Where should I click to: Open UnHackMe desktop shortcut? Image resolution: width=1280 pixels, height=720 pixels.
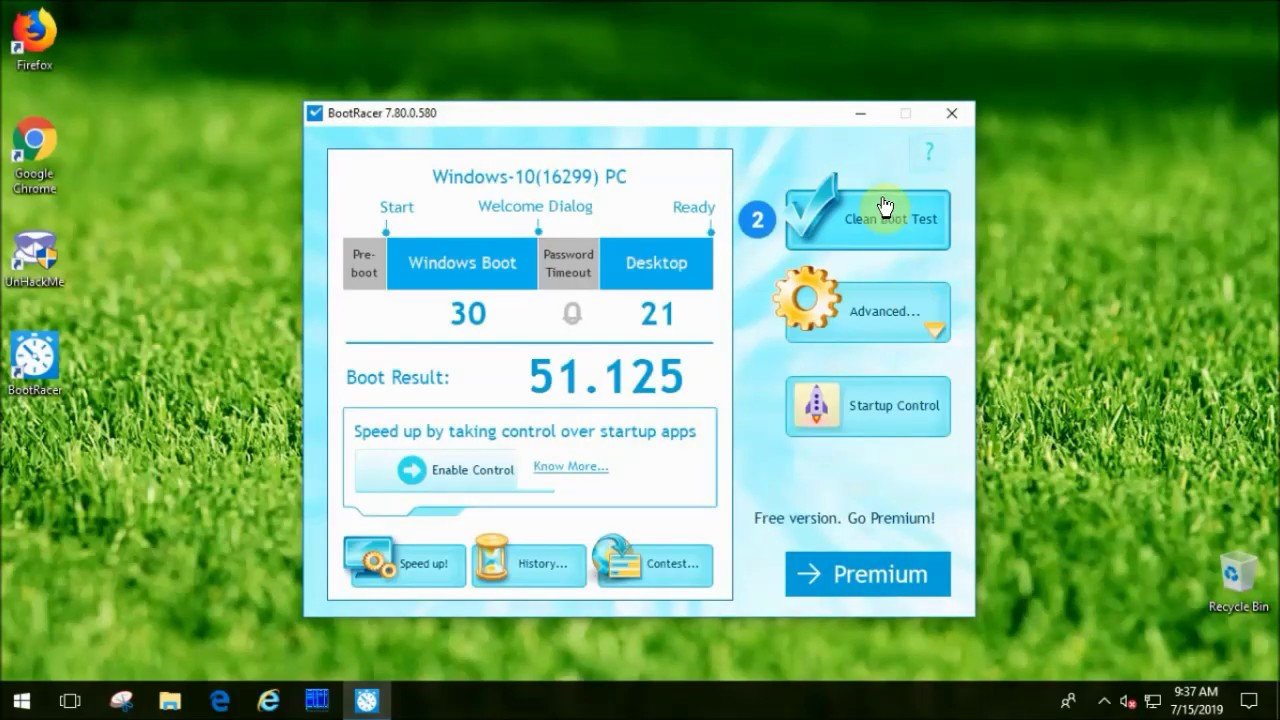tap(34, 258)
